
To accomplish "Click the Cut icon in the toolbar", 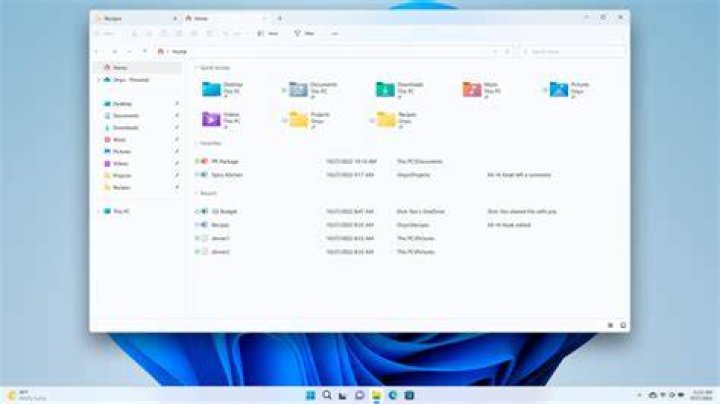I will point(135,34).
